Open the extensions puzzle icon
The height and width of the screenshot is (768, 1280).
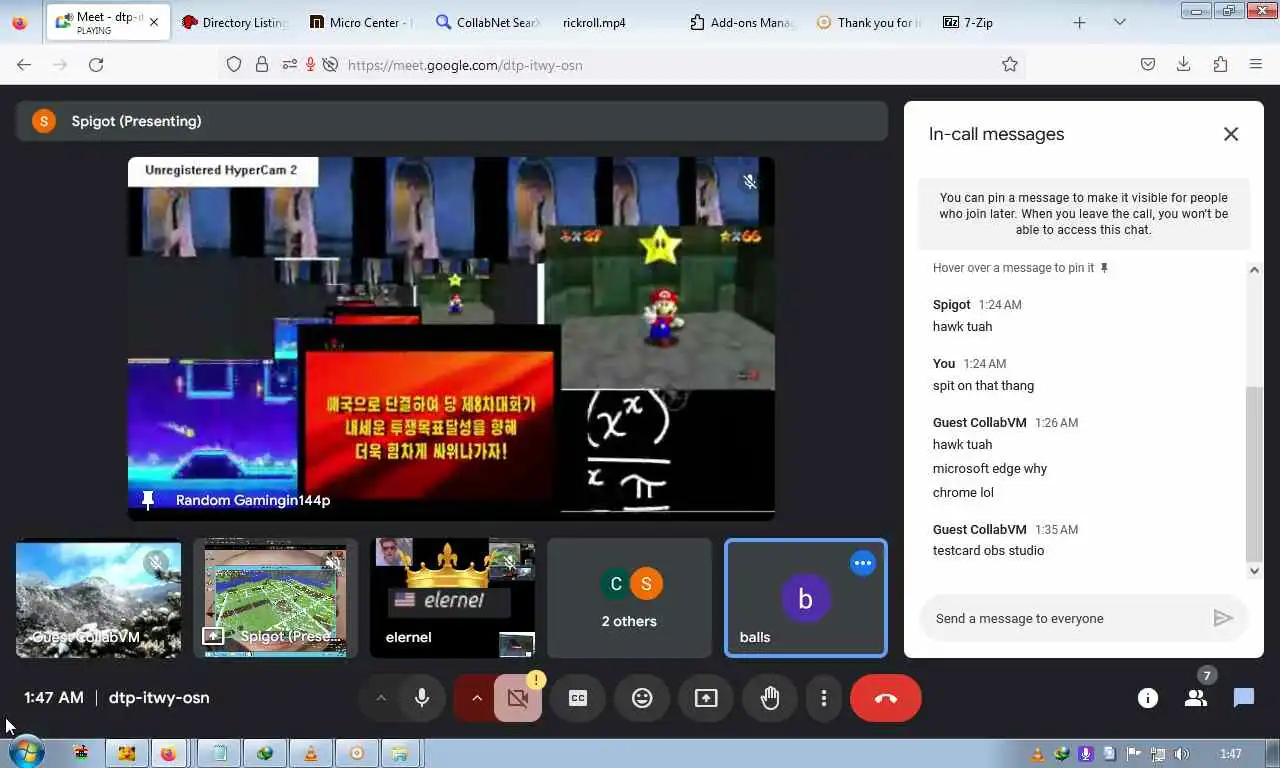coord(1220,64)
